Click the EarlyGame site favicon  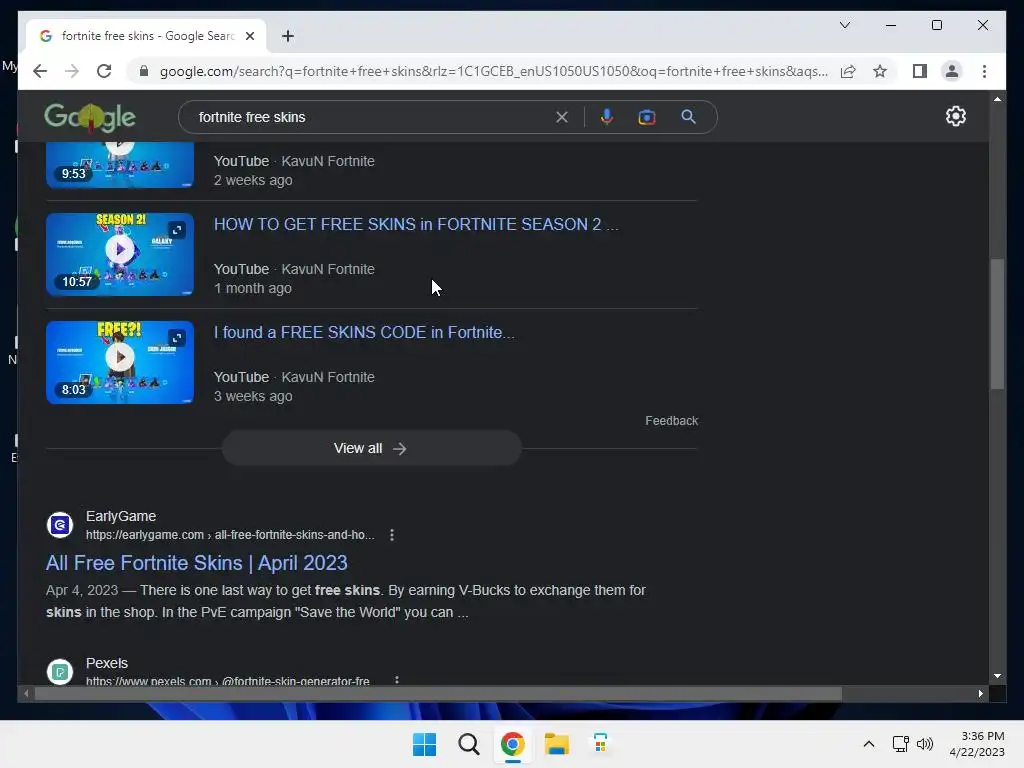(60, 524)
